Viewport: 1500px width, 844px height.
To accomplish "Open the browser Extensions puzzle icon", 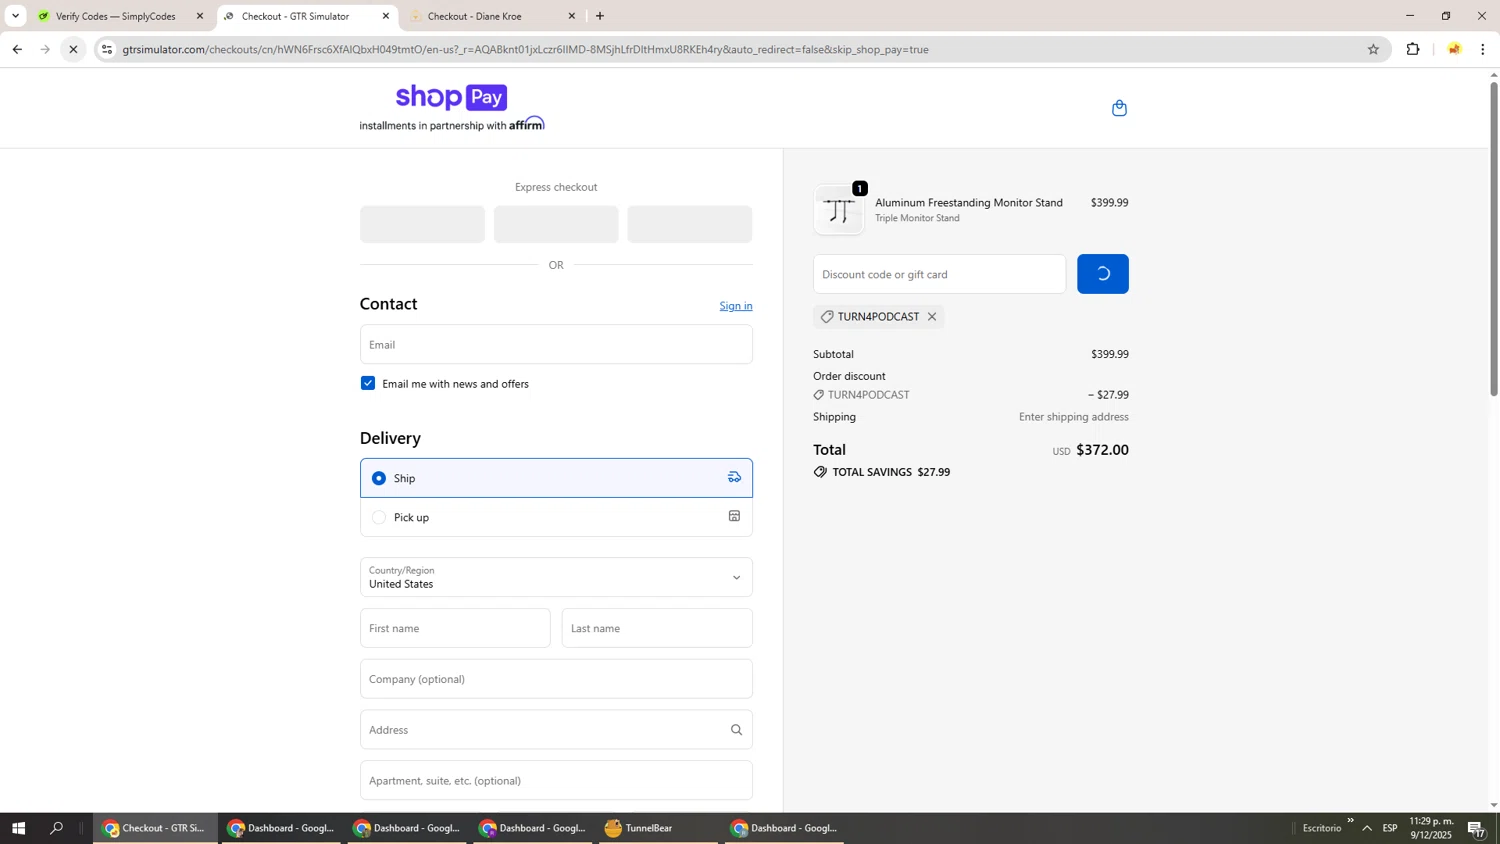I will pyautogui.click(x=1413, y=49).
